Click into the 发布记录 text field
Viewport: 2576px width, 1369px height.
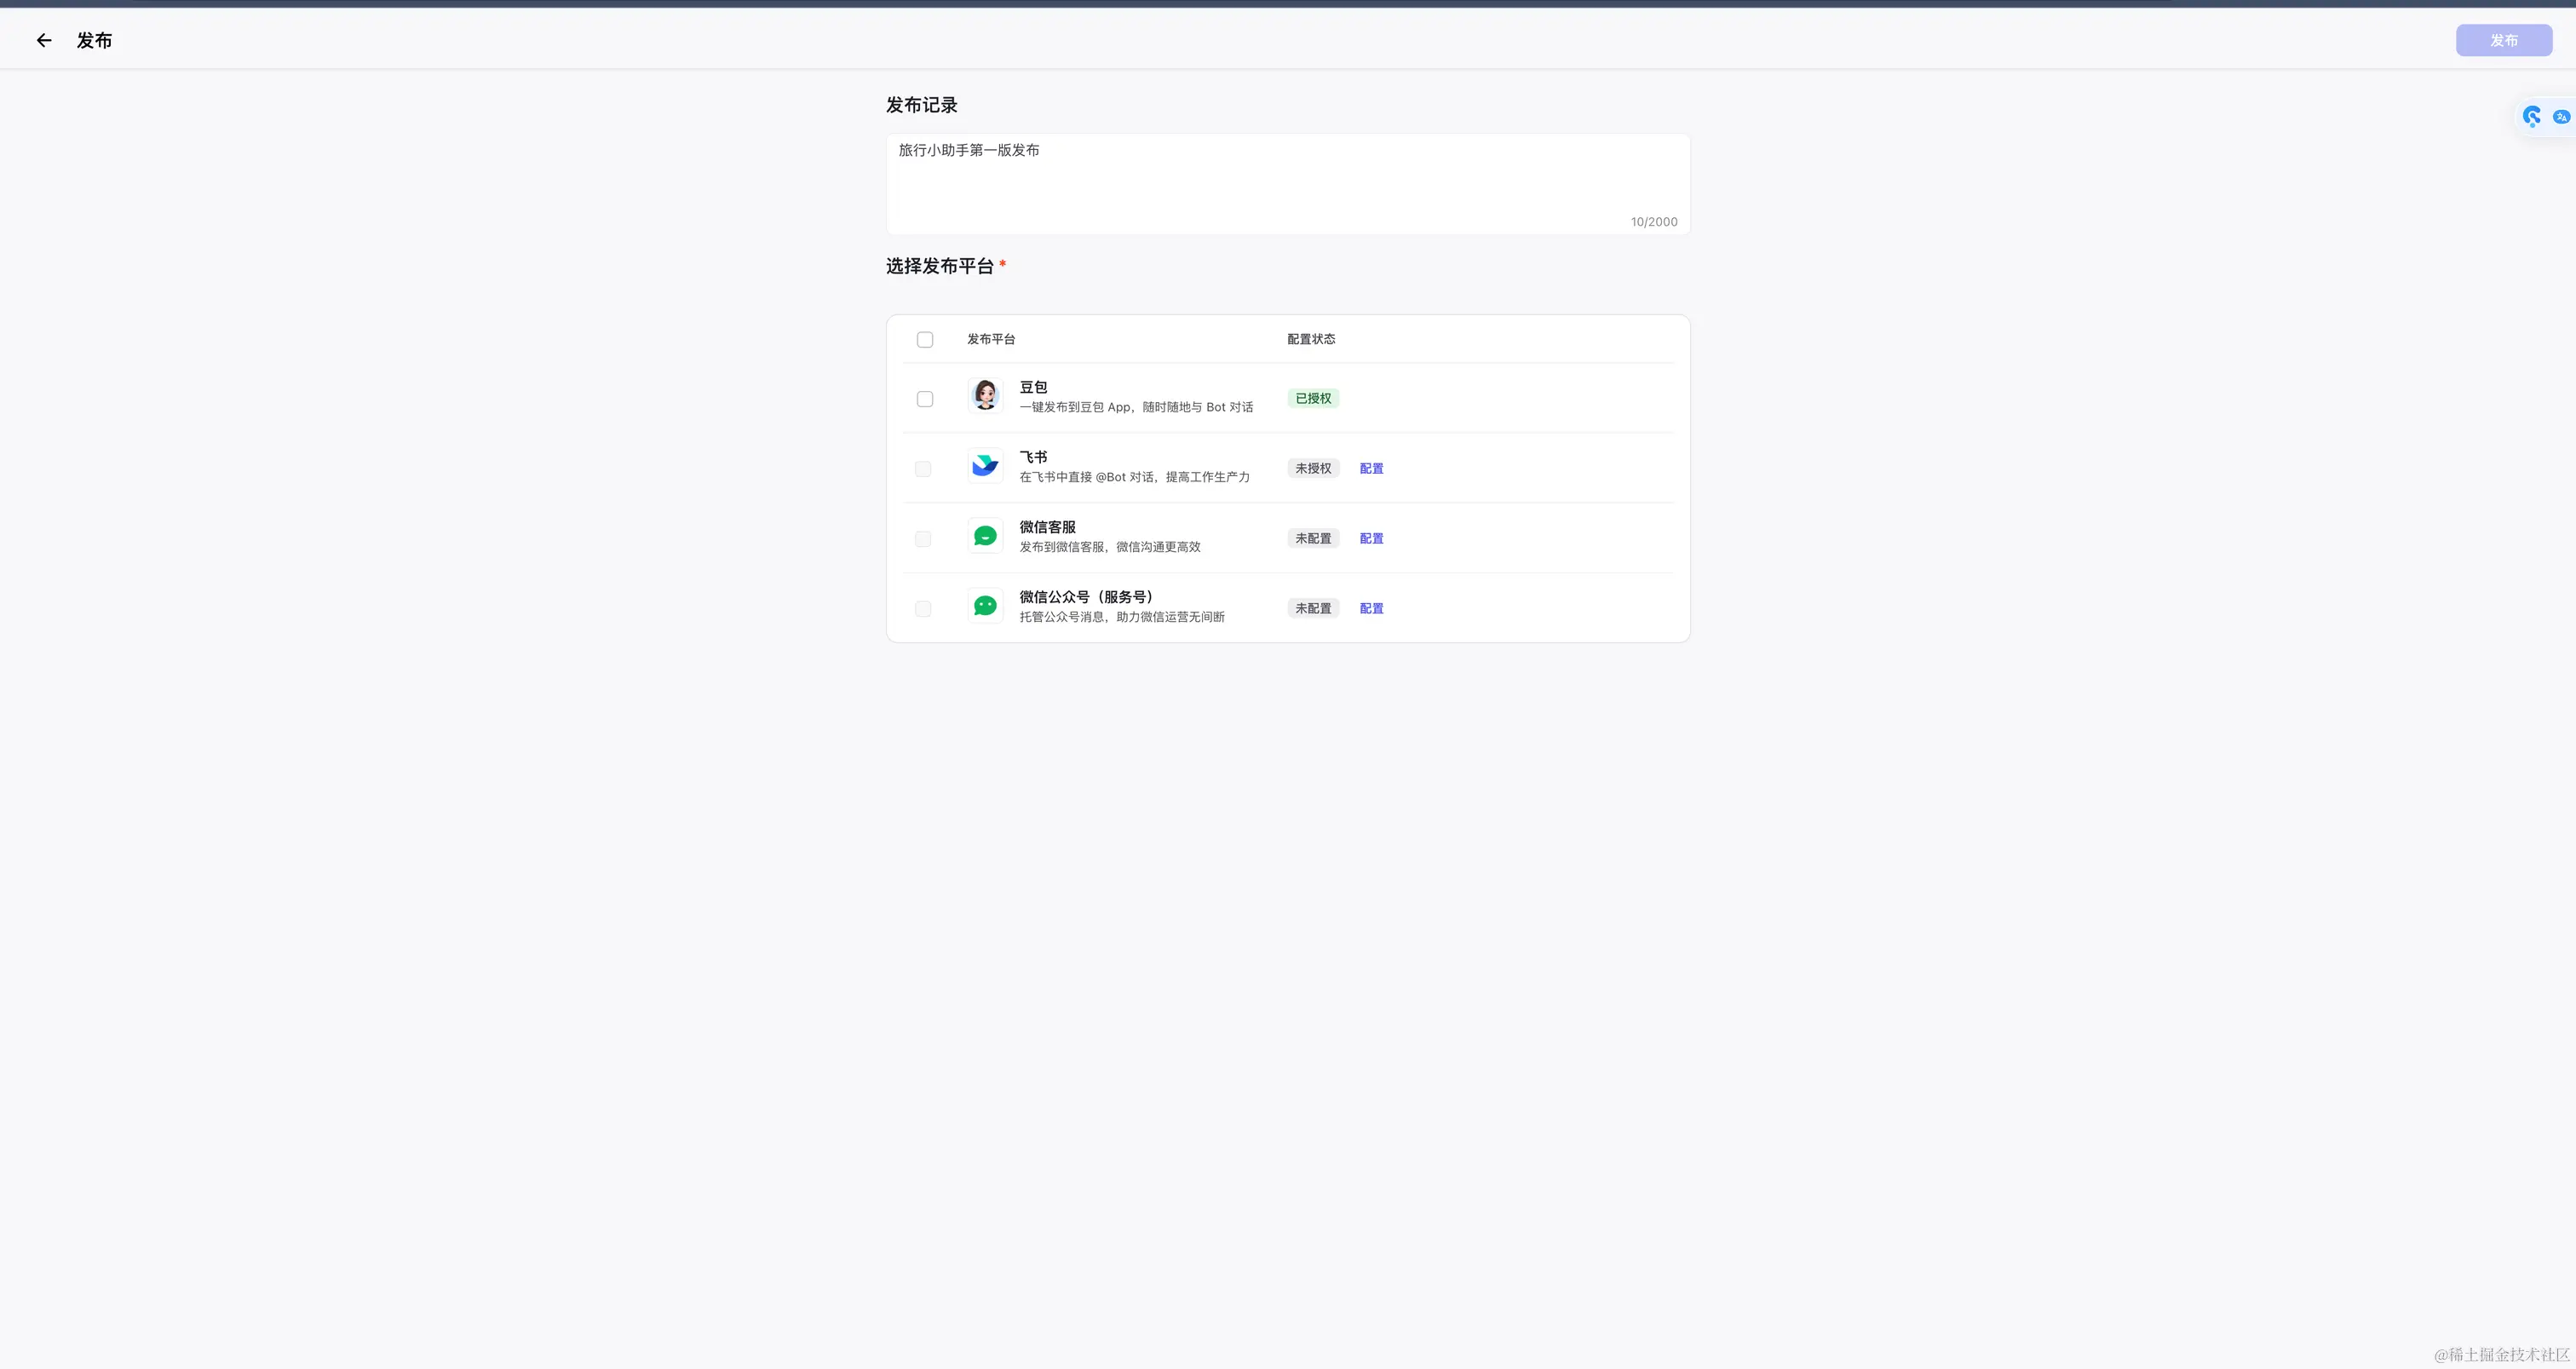(x=1287, y=184)
